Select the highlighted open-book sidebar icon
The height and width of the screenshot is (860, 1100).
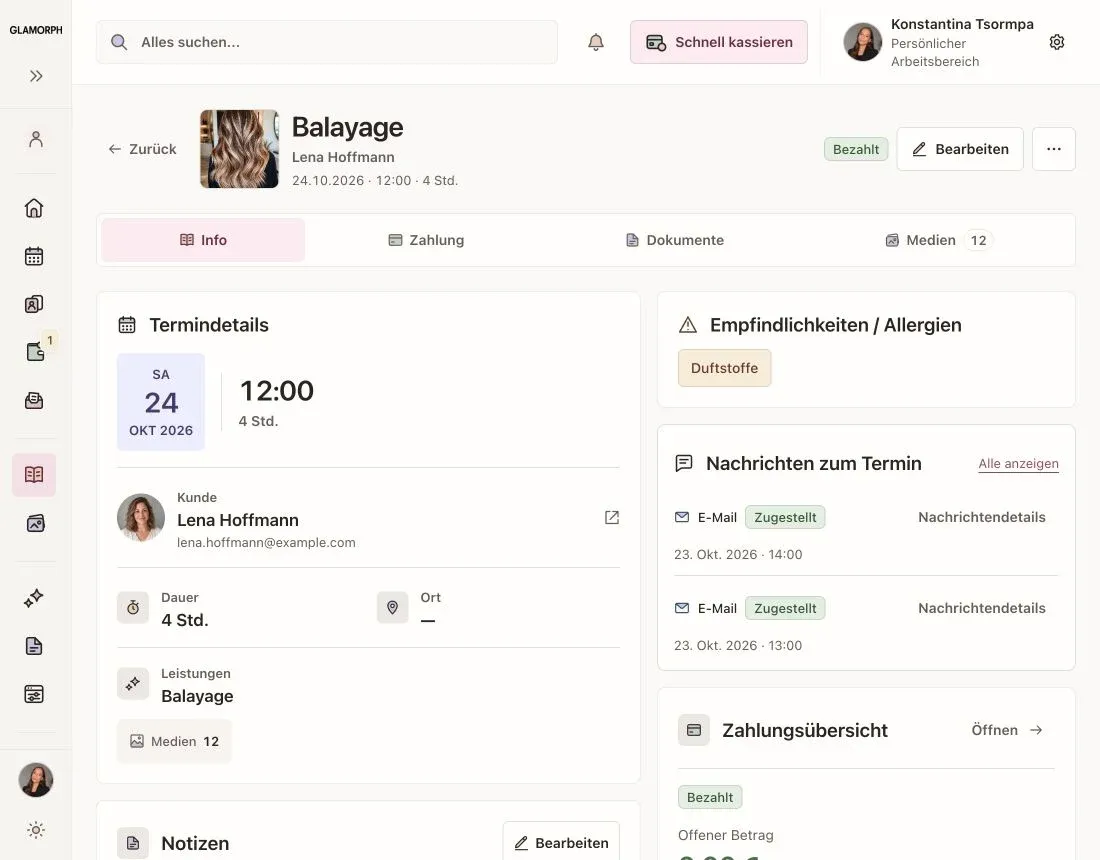click(34, 475)
